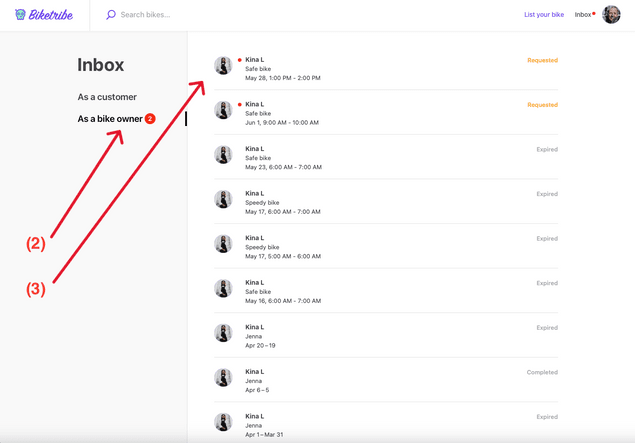Open Requested status on Jun 1 booking
The height and width of the screenshot is (443, 635).
(x=542, y=105)
